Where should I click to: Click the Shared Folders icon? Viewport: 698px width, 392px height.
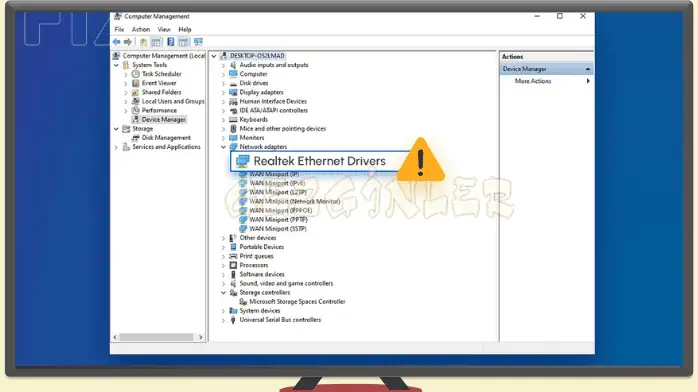(136, 92)
